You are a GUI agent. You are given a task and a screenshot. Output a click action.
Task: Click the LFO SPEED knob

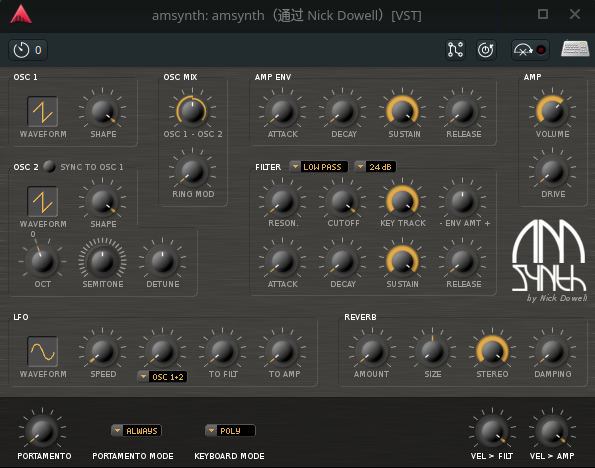click(x=102, y=351)
